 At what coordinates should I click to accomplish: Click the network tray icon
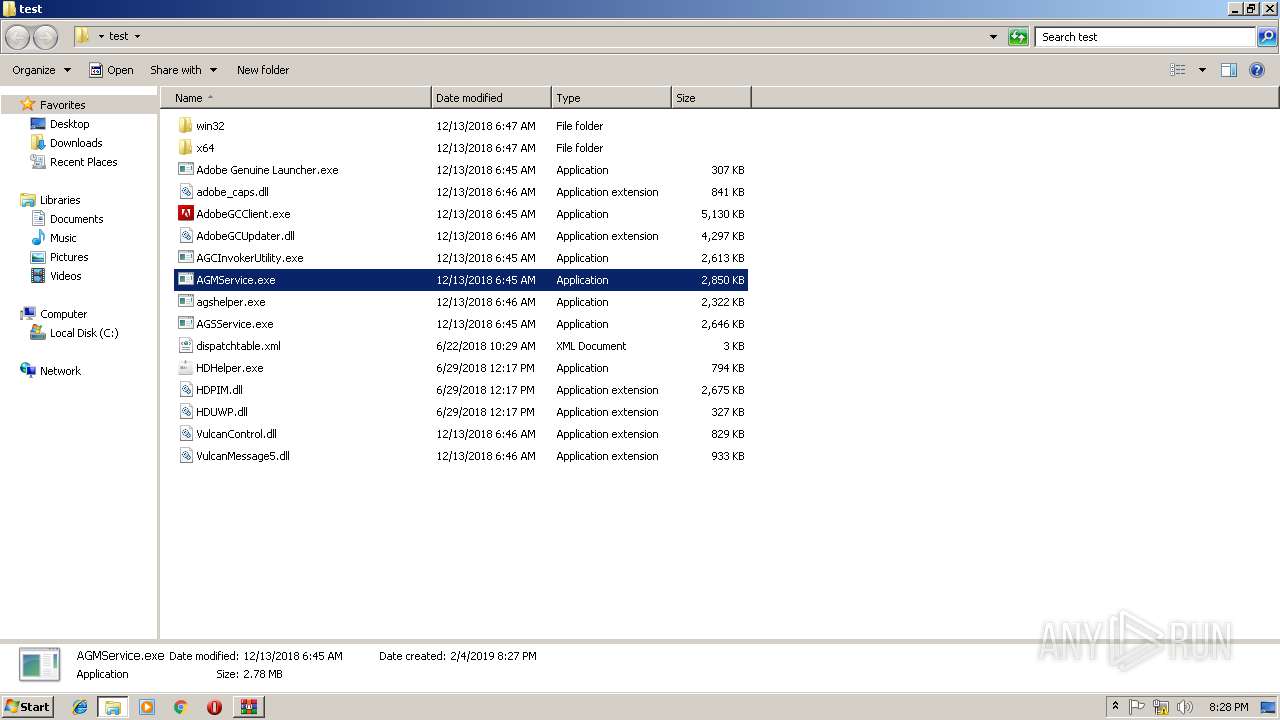[1161, 707]
